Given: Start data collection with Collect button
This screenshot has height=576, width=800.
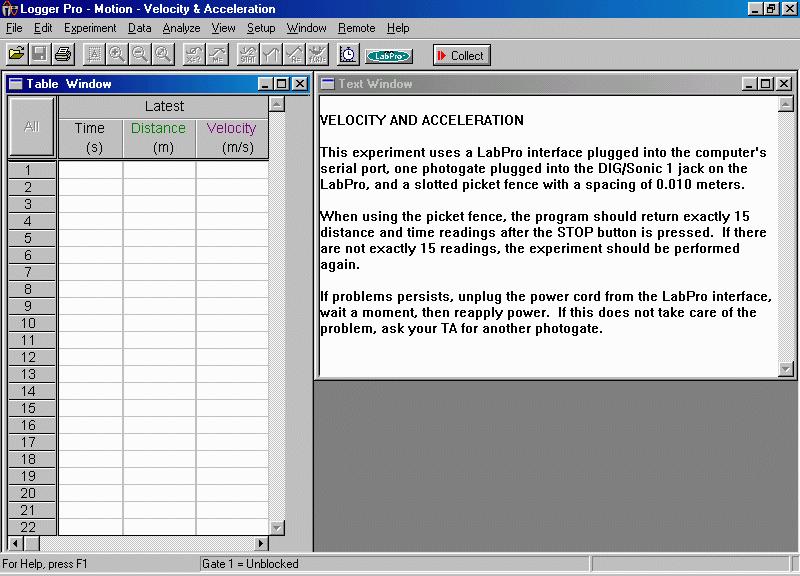Looking at the screenshot, I should 461,55.
